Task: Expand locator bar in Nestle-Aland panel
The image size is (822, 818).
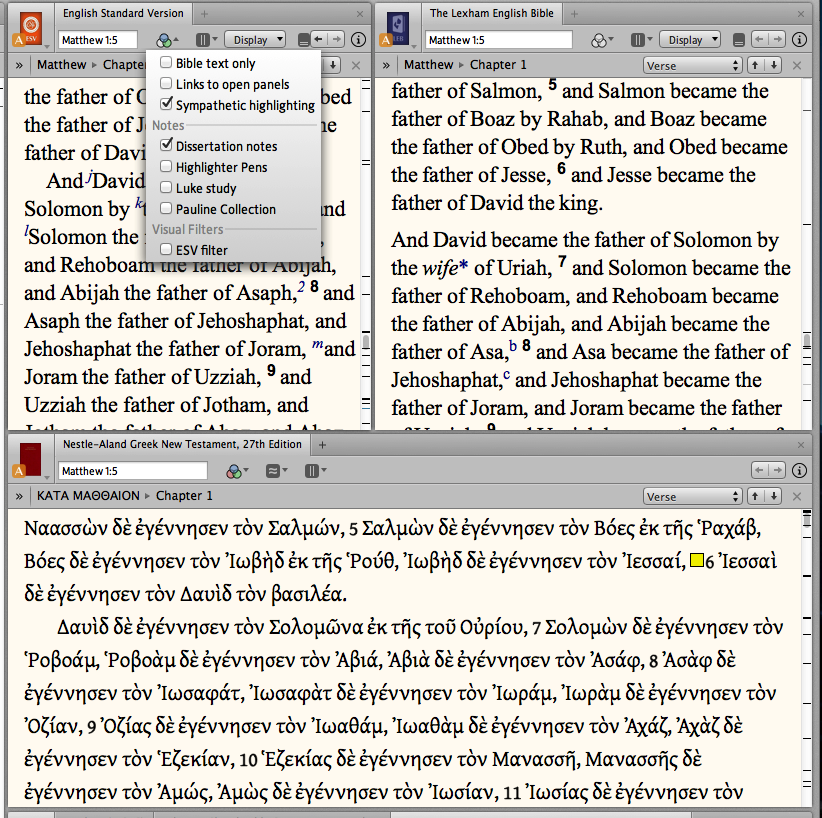Action: coord(19,496)
